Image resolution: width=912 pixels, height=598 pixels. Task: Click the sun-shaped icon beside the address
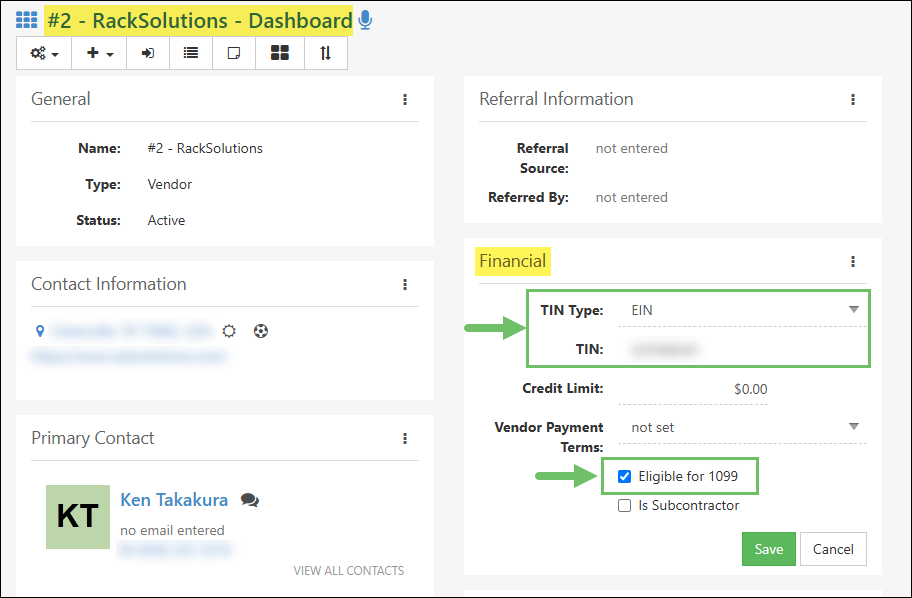click(x=229, y=331)
